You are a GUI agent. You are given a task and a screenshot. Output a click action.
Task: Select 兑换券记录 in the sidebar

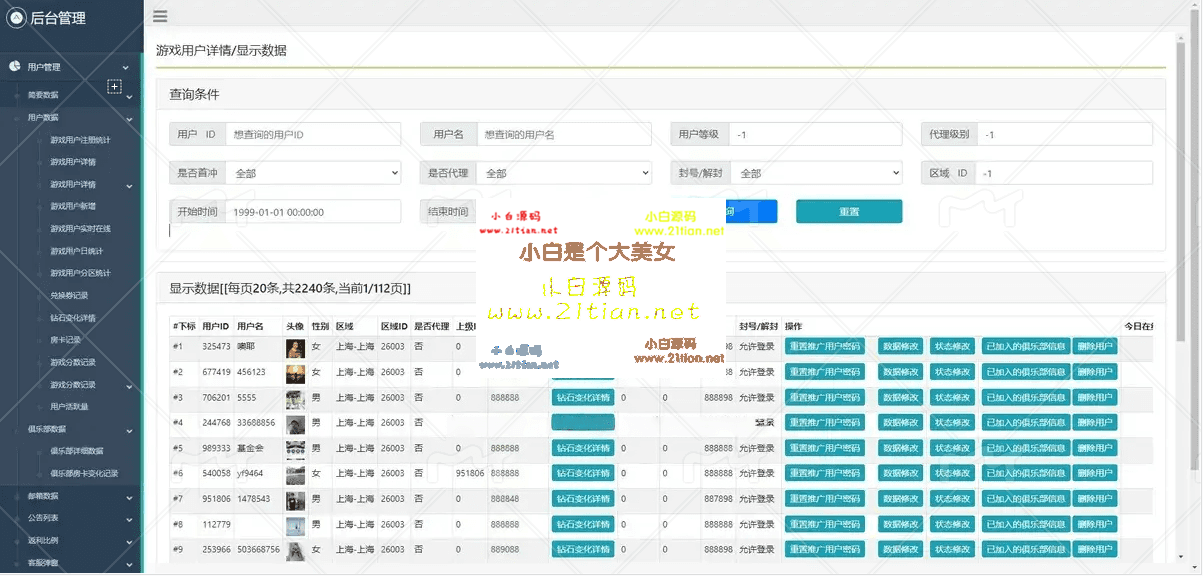click(66, 294)
